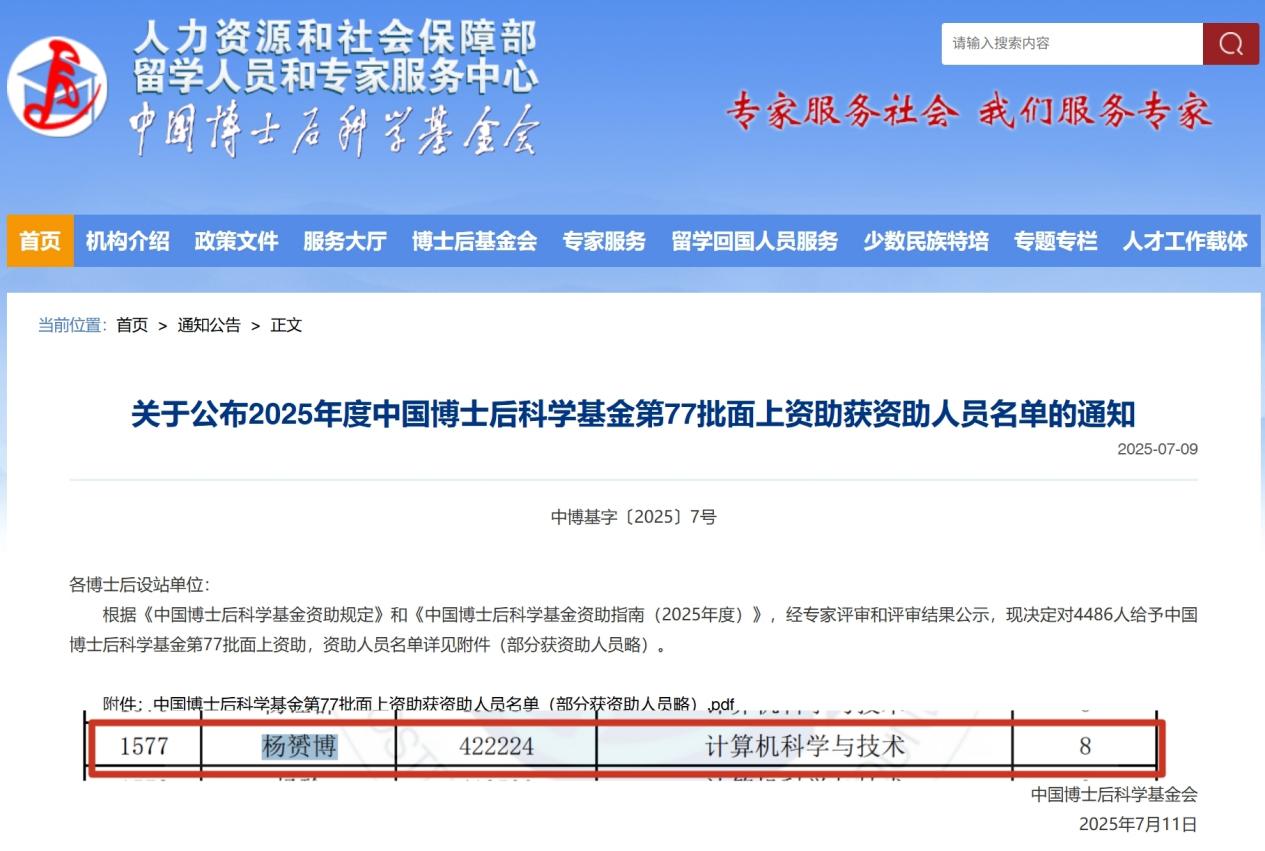The width and height of the screenshot is (1265, 851).
Task: Open the 留学回国人员服务 menu item
Action: pos(755,241)
